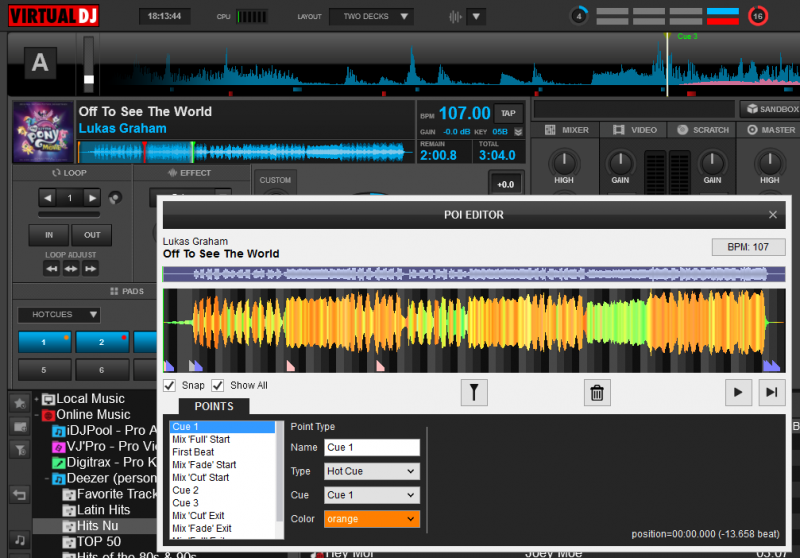Image resolution: width=800 pixels, height=558 pixels.
Task: Click the add point marker icon
Action: [x=474, y=392]
